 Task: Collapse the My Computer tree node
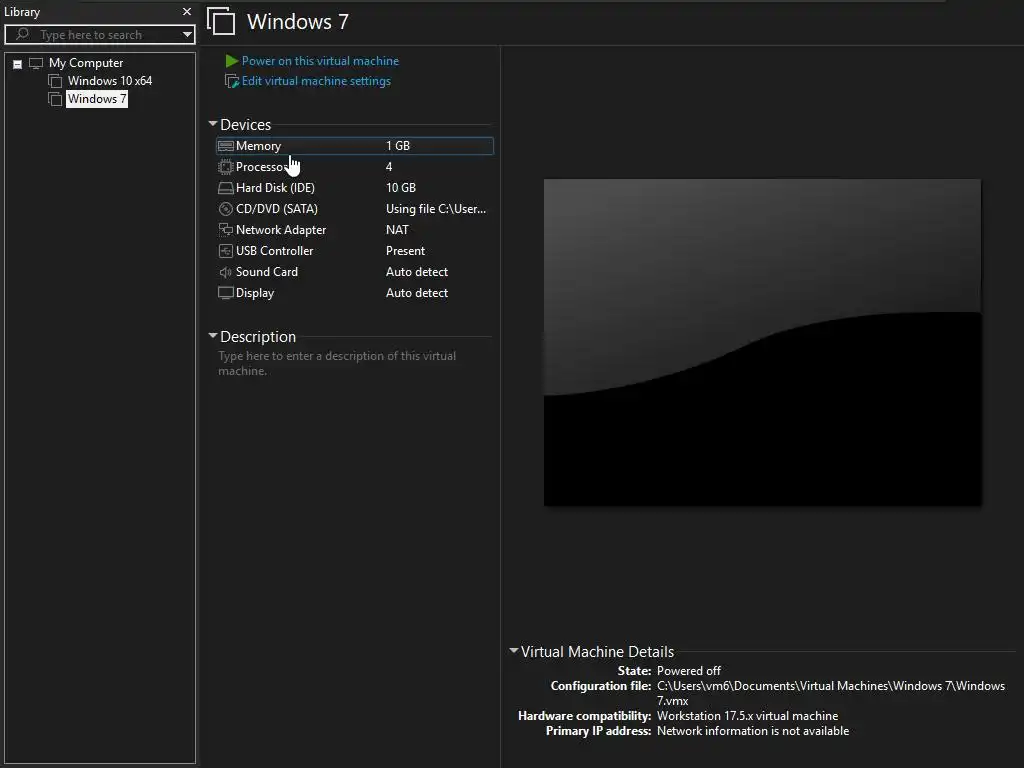(18, 64)
